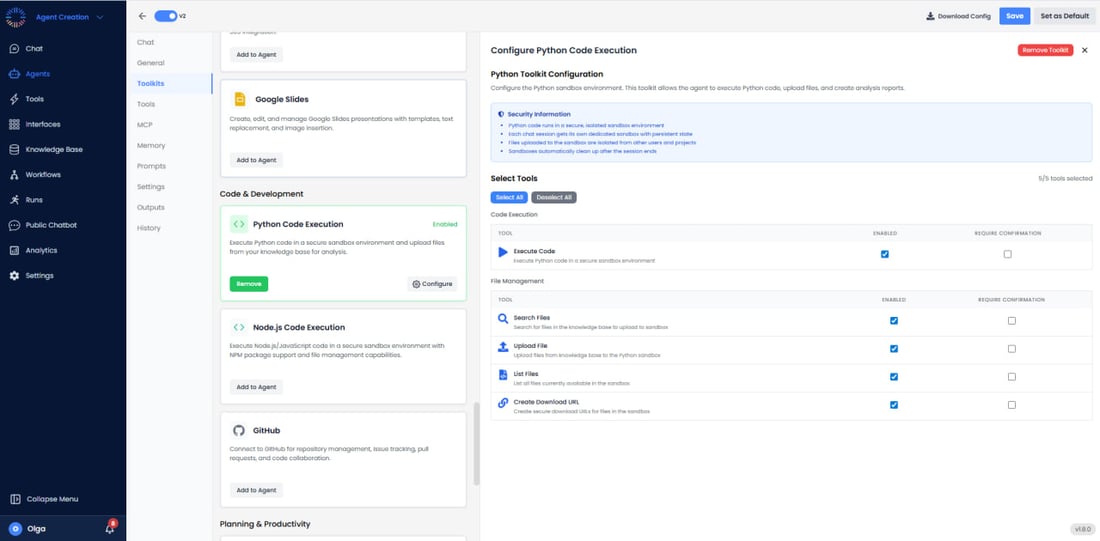The height and width of the screenshot is (541, 1100).
Task: Click the Search Files magnifier icon
Action: 503,319
